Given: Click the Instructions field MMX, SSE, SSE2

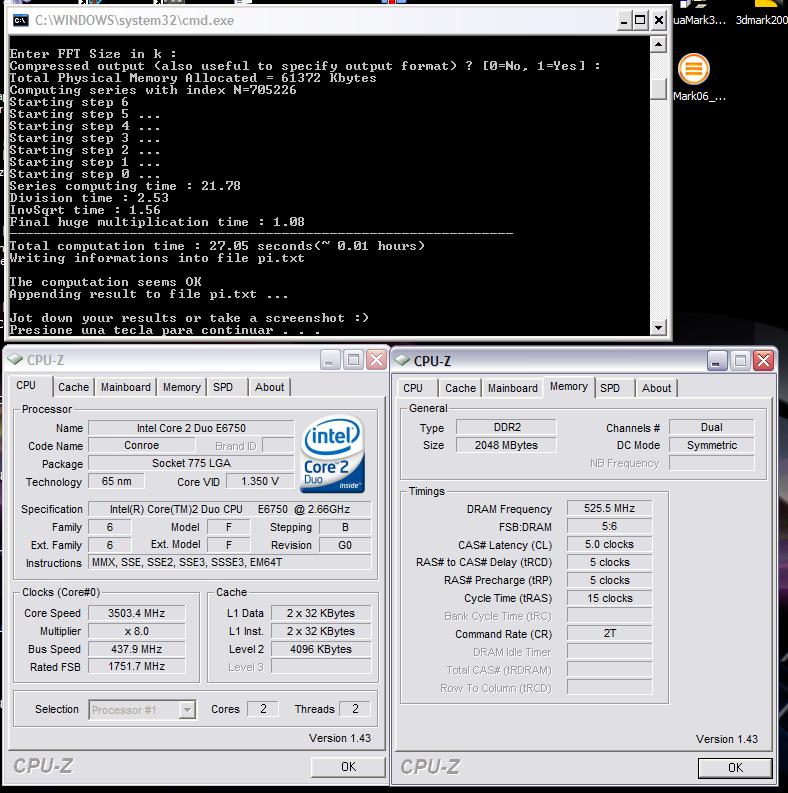Looking at the screenshot, I should tap(230, 562).
